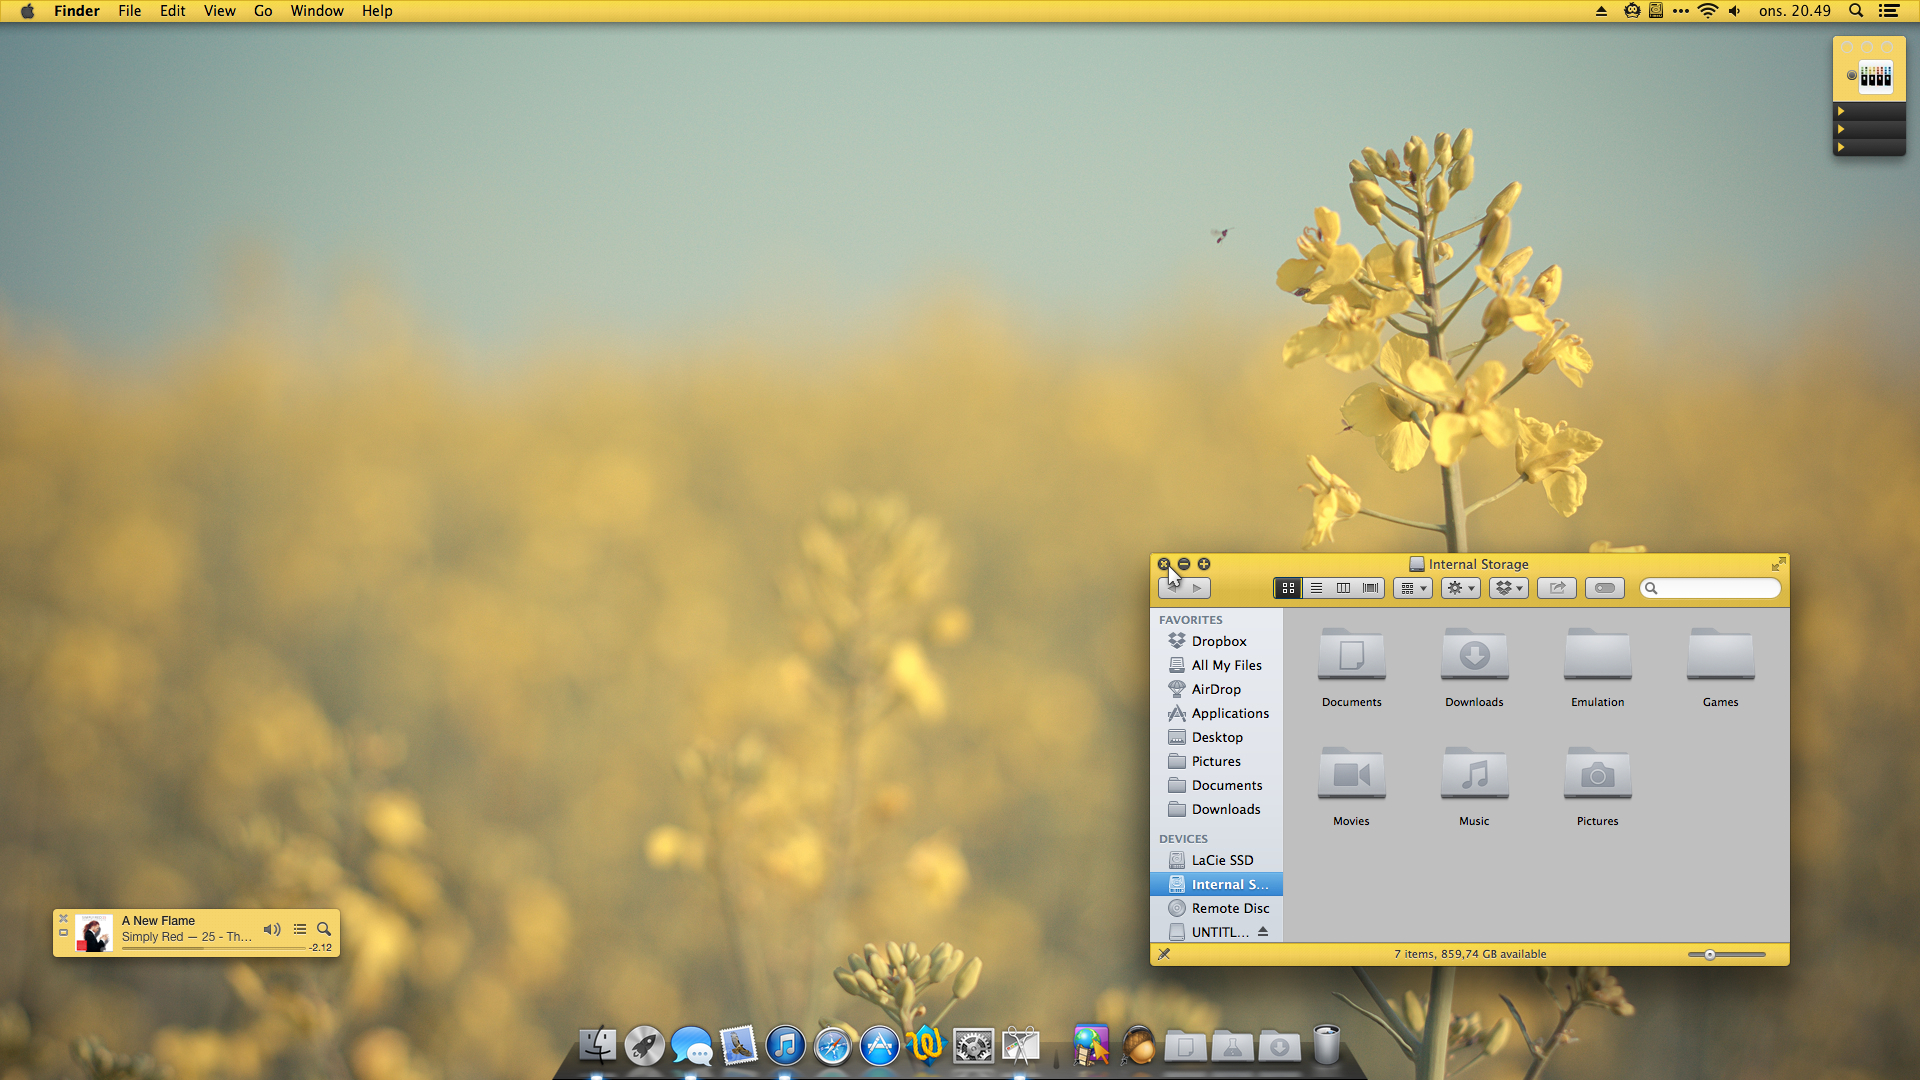Open the volume menu bar dropdown

pos(1735,11)
